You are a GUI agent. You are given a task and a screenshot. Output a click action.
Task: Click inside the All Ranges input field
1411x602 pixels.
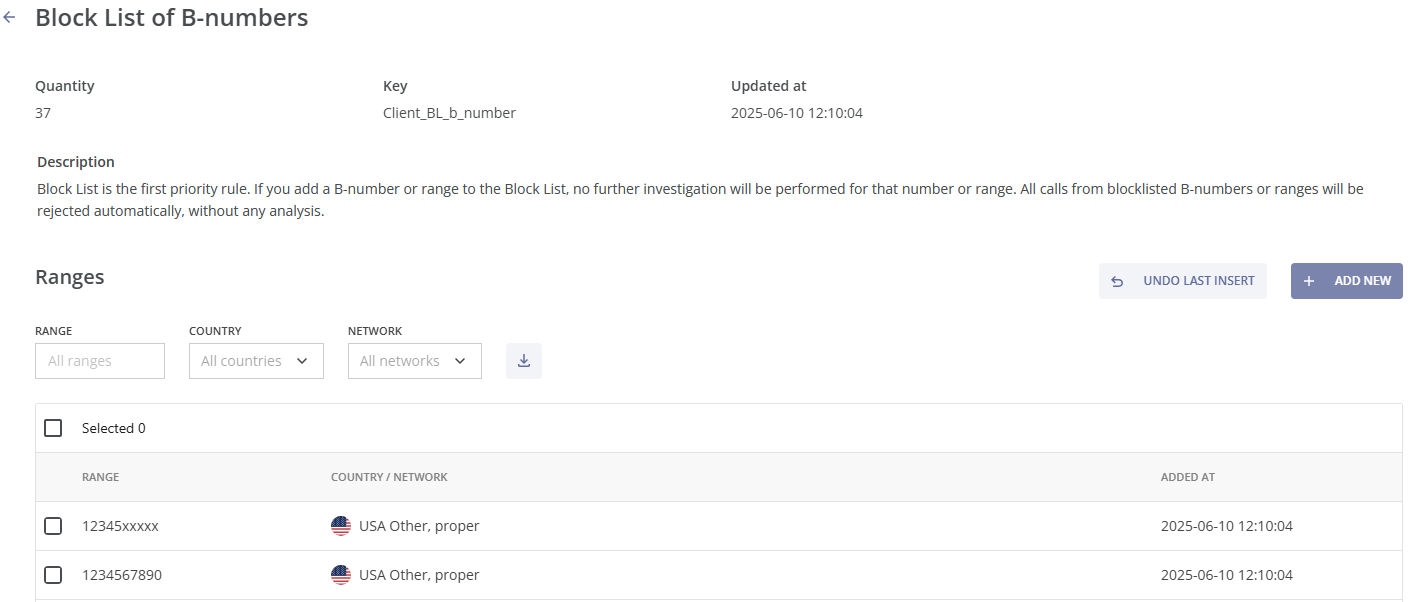tap(100, 361)
